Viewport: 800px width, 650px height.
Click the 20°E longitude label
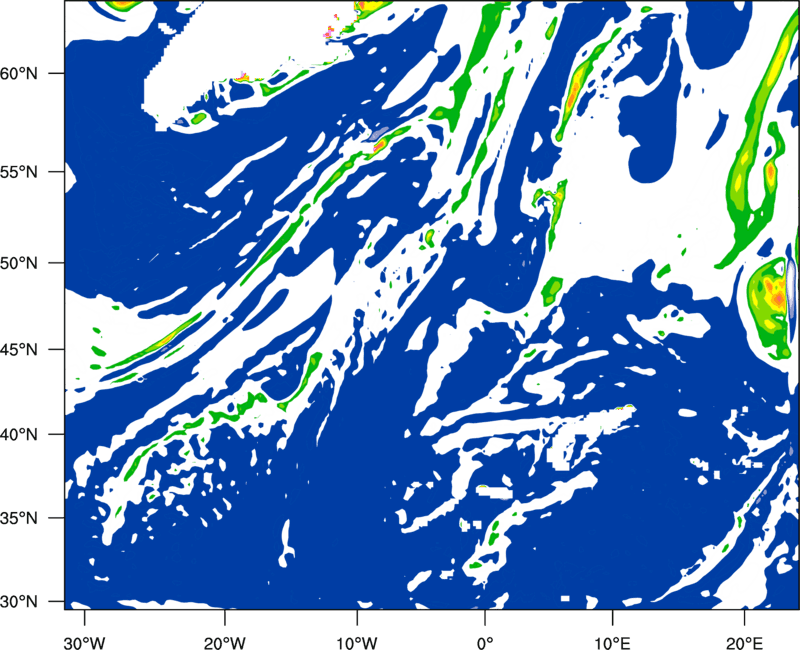pos(744,642)
